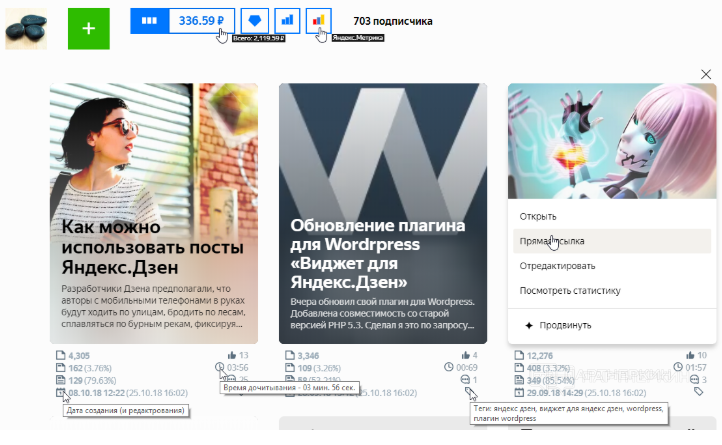
Task: Click the calendar date icon under first card
Action: [x=60, y=392]
